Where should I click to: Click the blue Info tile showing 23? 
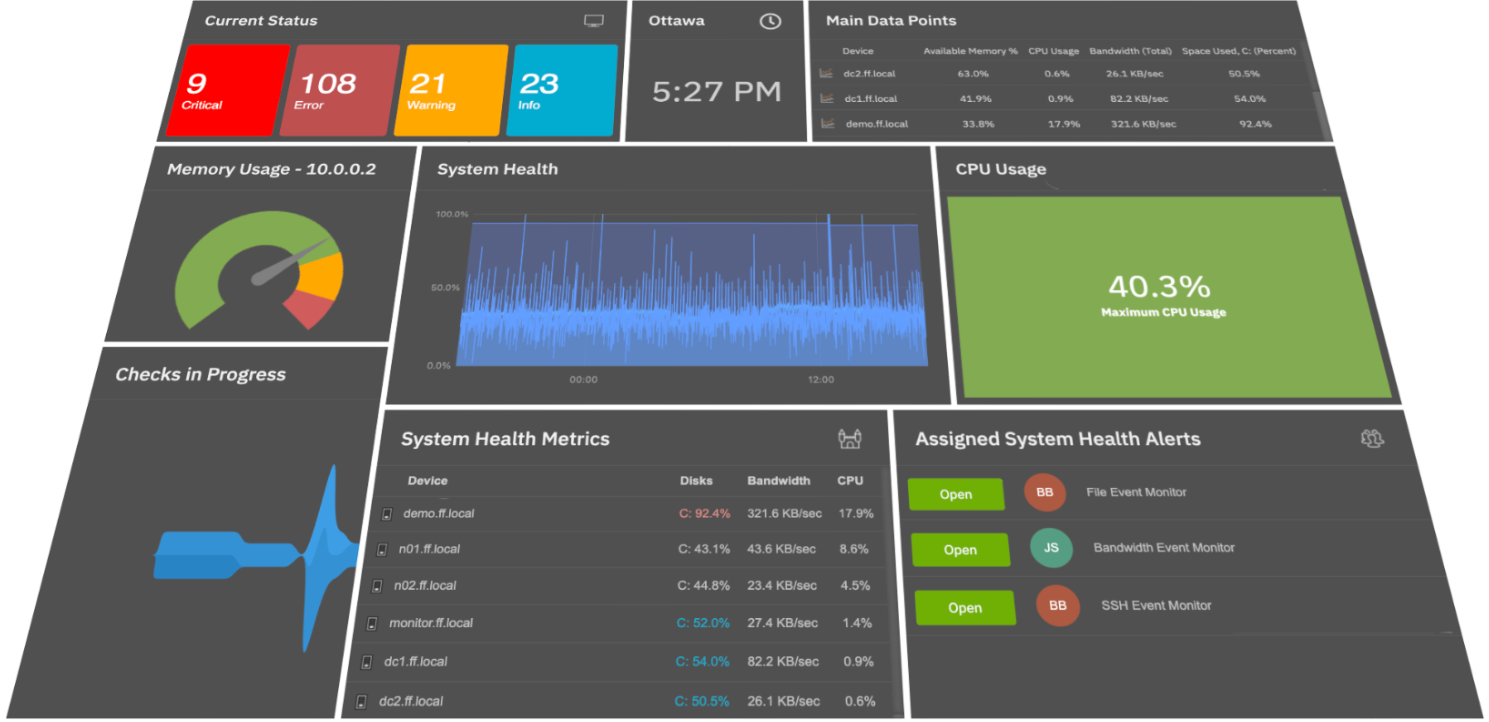(561, 89)
